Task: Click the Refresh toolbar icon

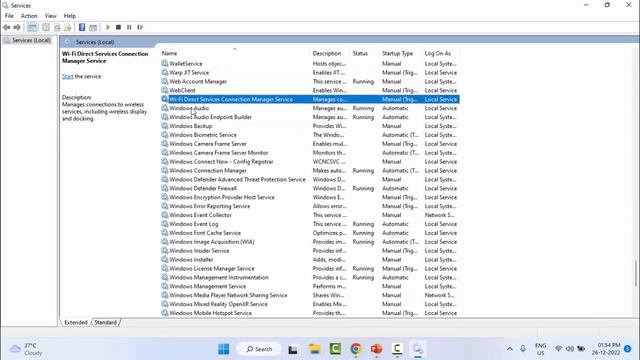Action: click(x=57, y=27)
